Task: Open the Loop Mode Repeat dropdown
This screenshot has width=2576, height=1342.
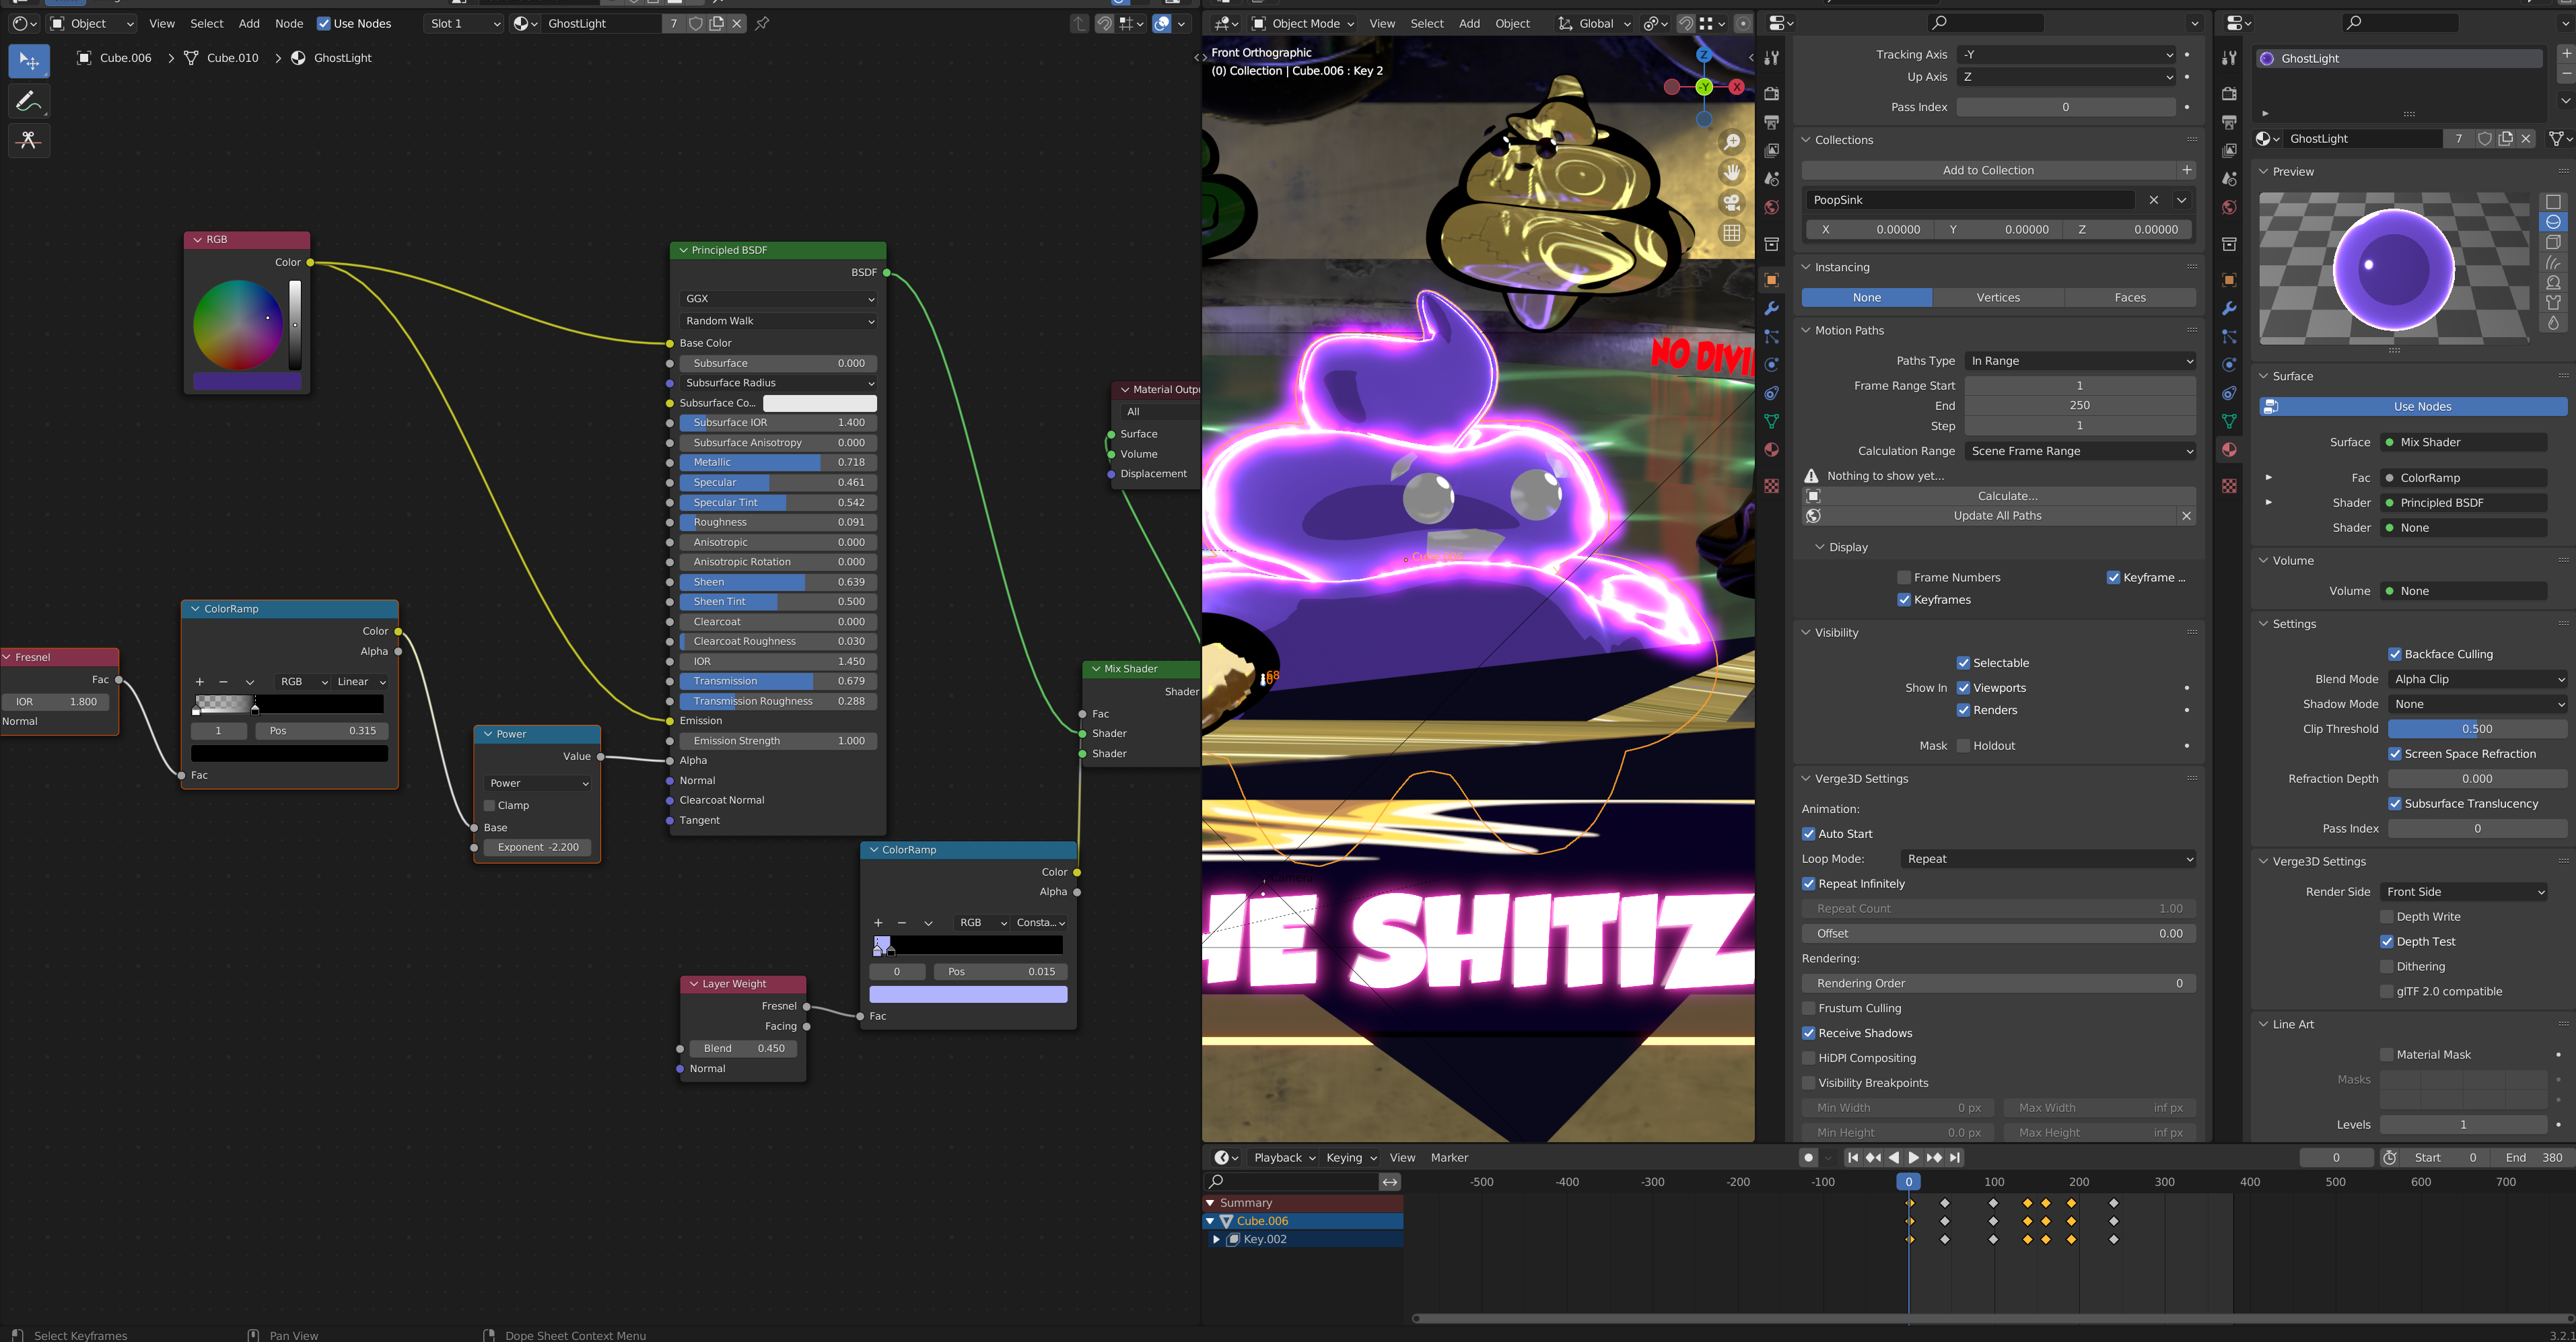Action: point(2047,859)
